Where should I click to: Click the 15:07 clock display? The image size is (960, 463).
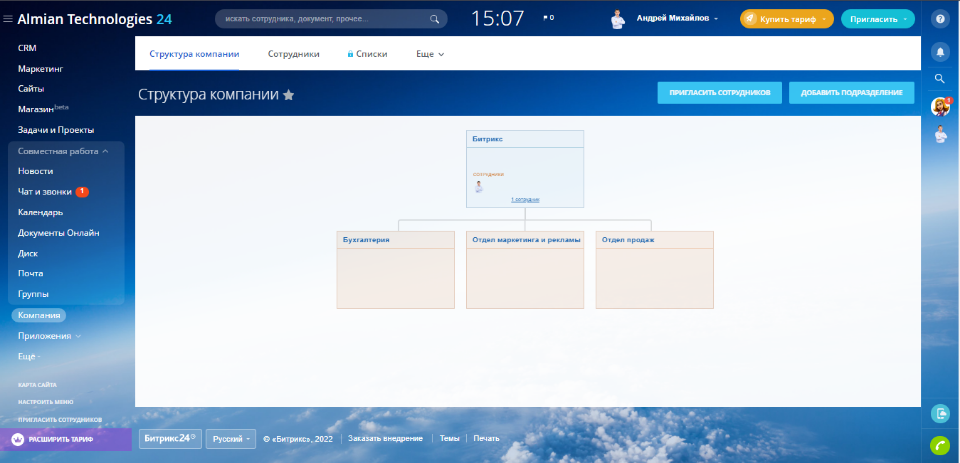pos(497,18)
